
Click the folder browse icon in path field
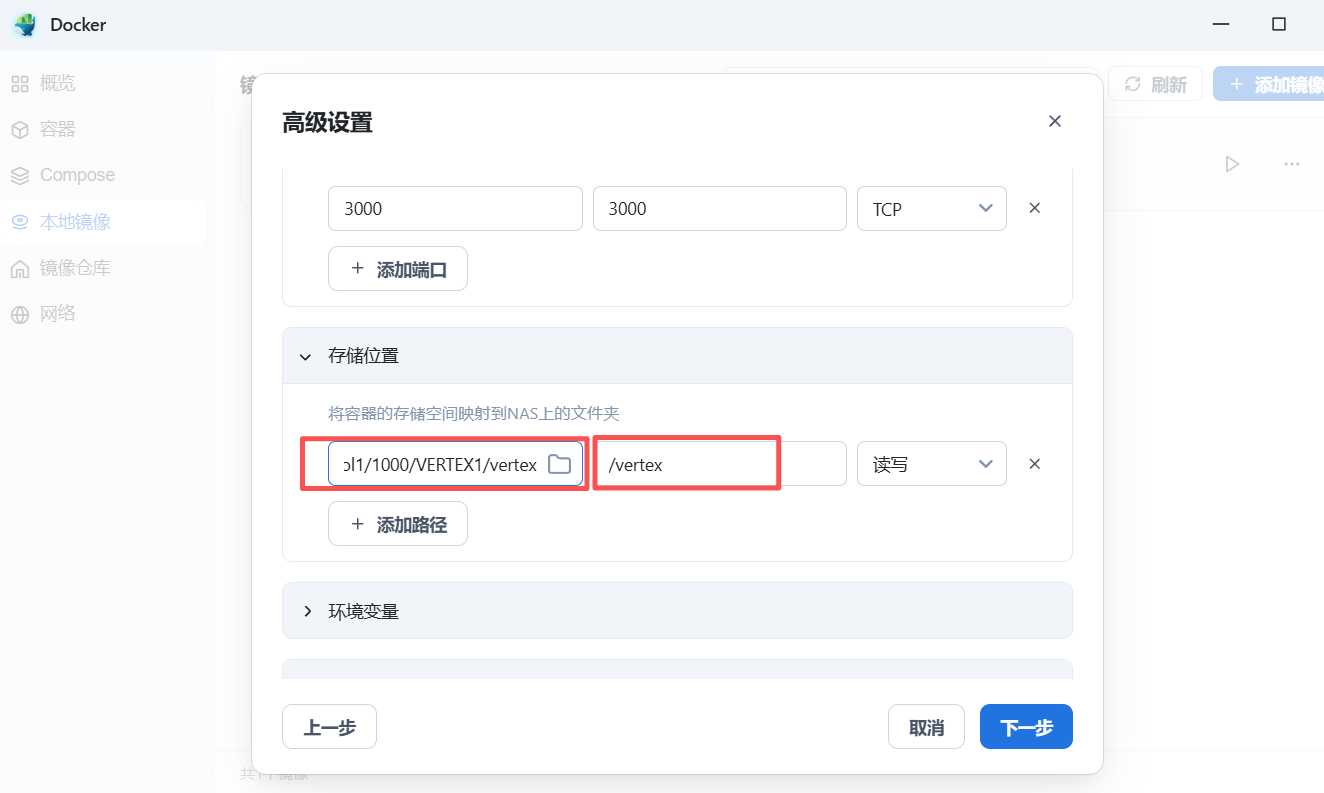[559, 464]
